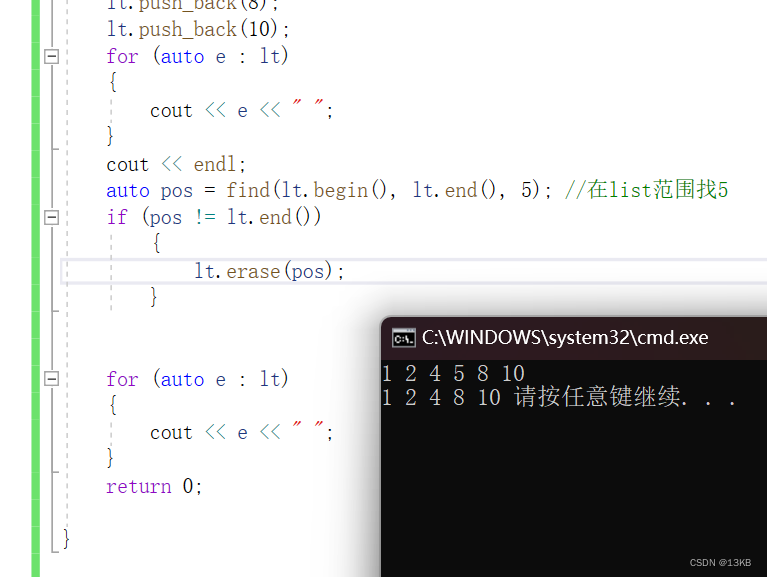The image size is (767, 577).
Task: Click the first for (auto e : lt) line
Action: [x=198, y=56]
